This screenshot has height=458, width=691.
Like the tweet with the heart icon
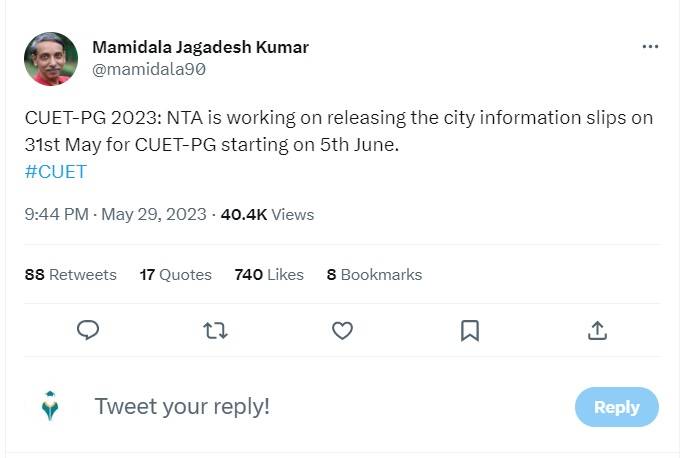click(342, 330)
